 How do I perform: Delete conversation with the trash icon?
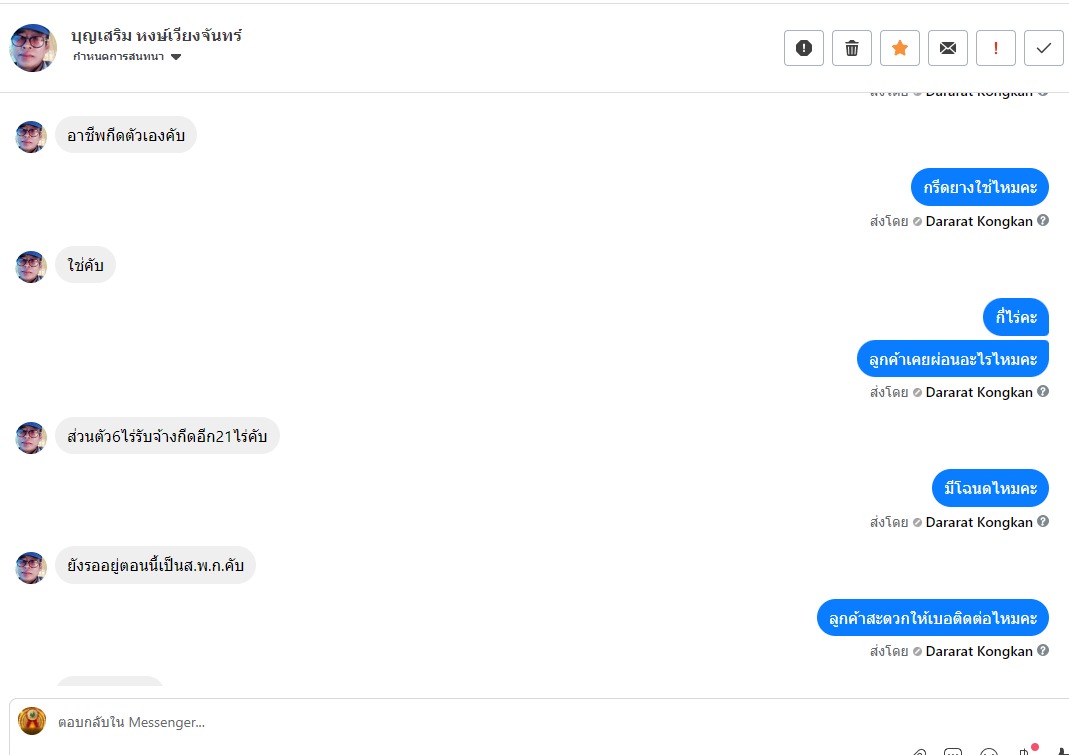pyautogui.click(x=852, y=47)
